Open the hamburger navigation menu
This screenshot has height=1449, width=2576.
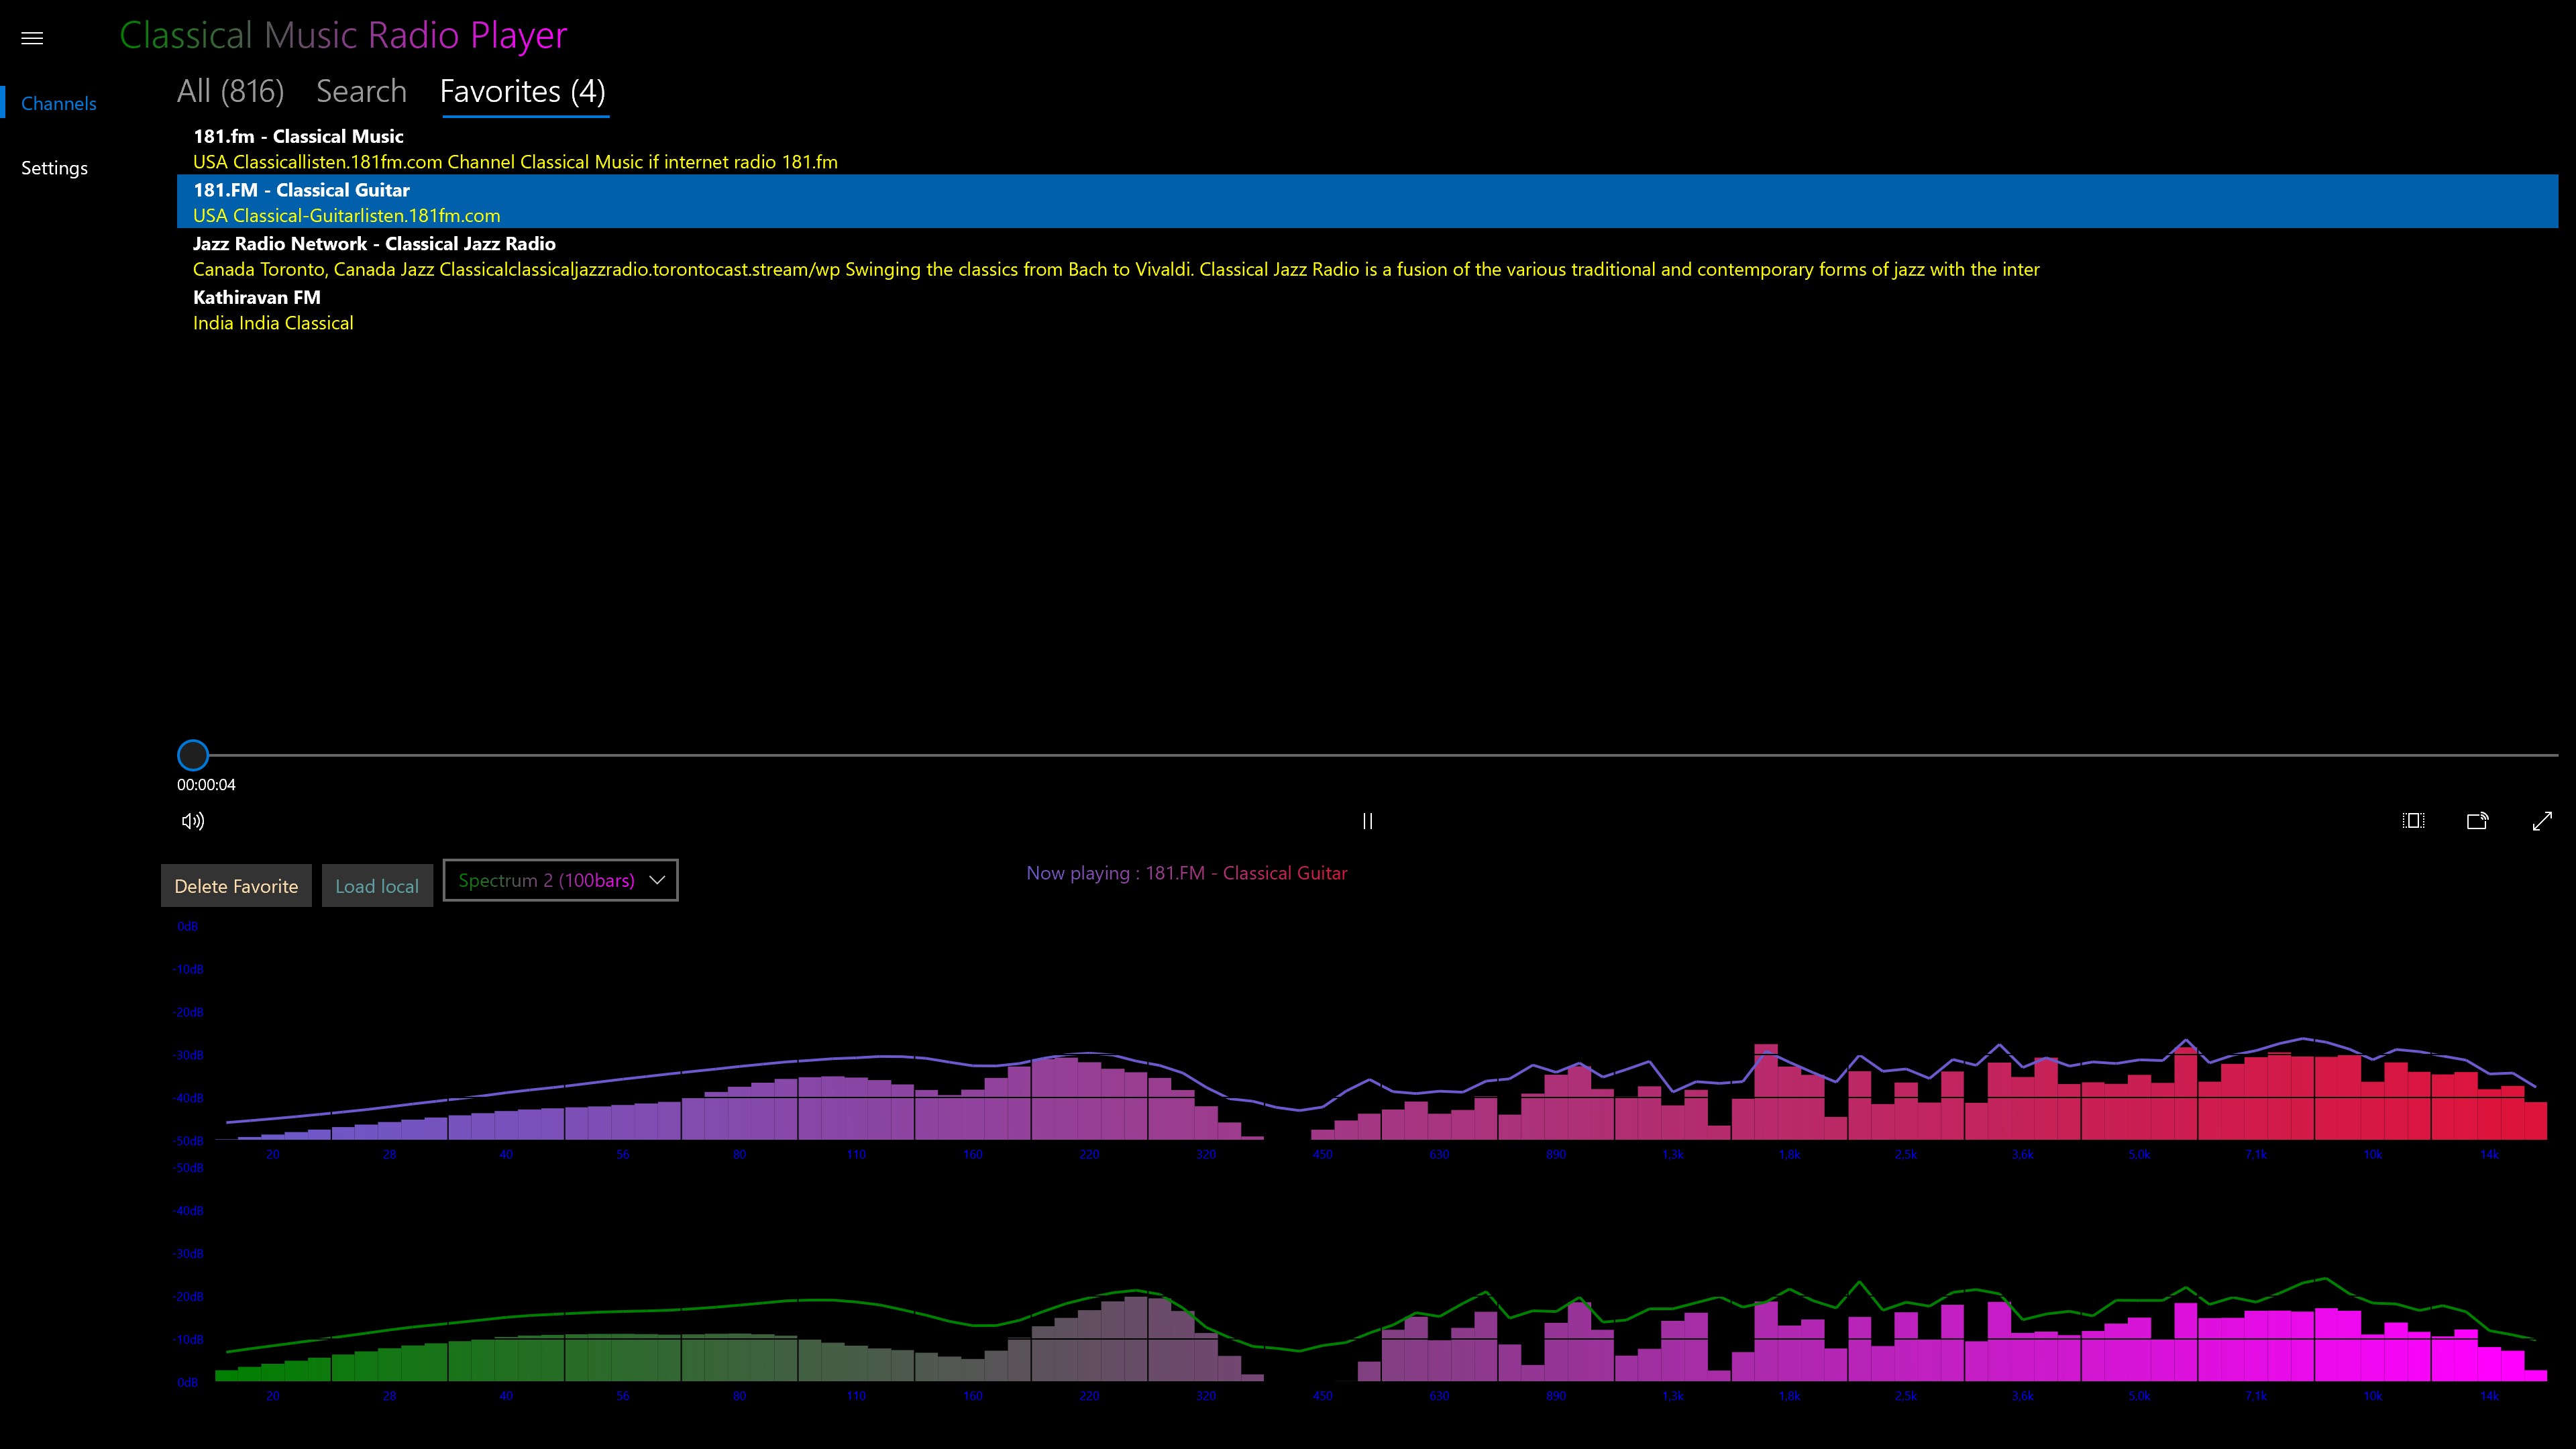[32, 38]
